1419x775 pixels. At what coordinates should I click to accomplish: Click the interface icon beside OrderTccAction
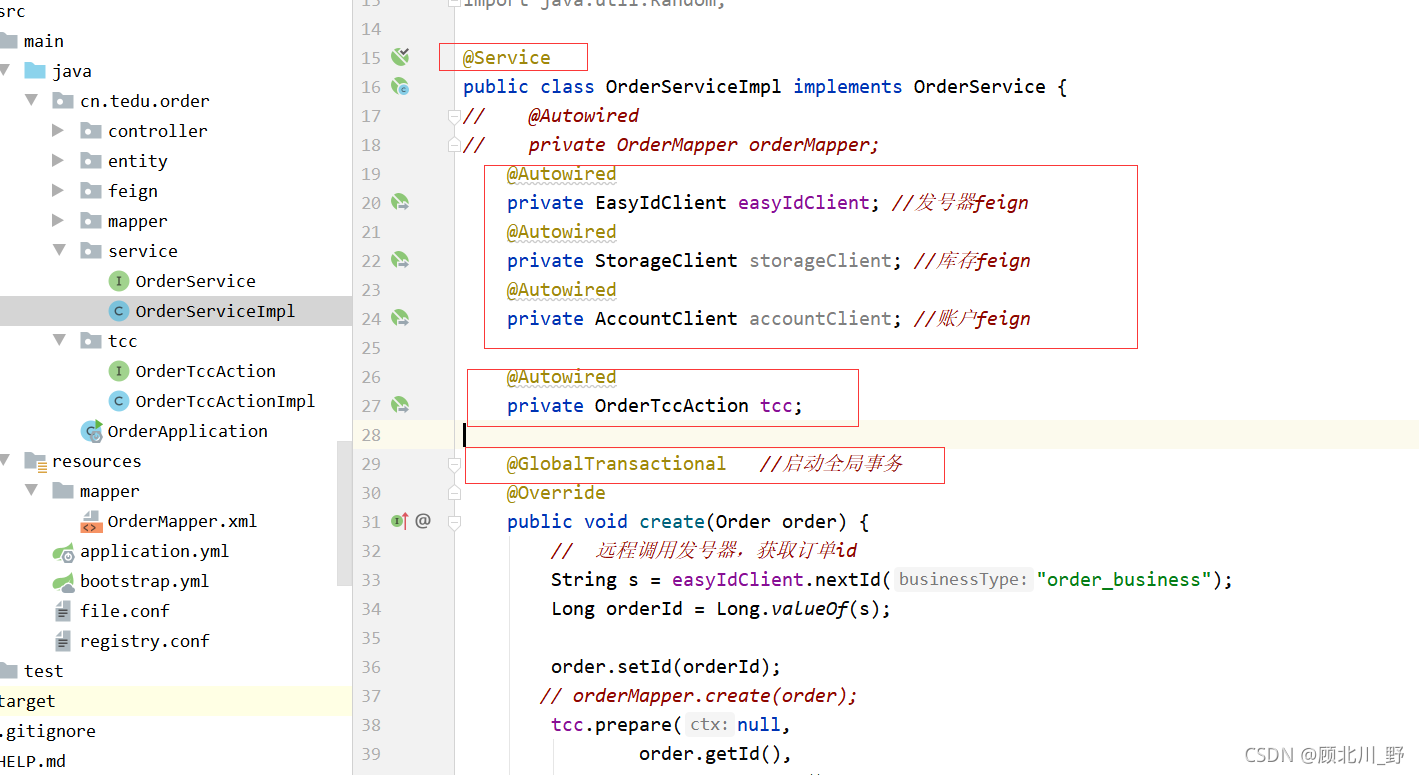pyautogui.click(x=119, y=371)
